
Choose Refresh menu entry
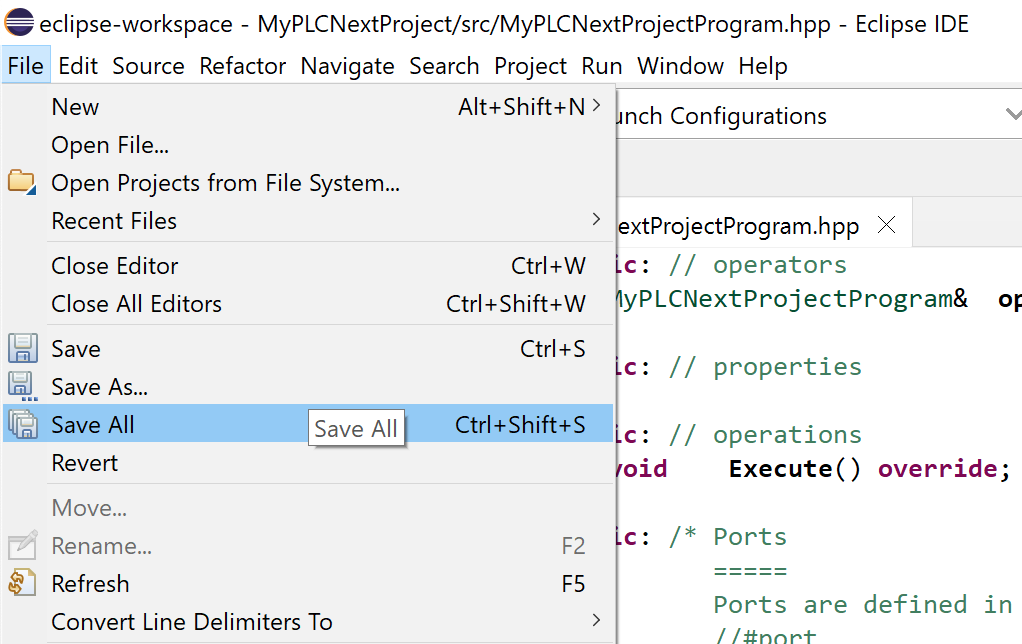308,583
